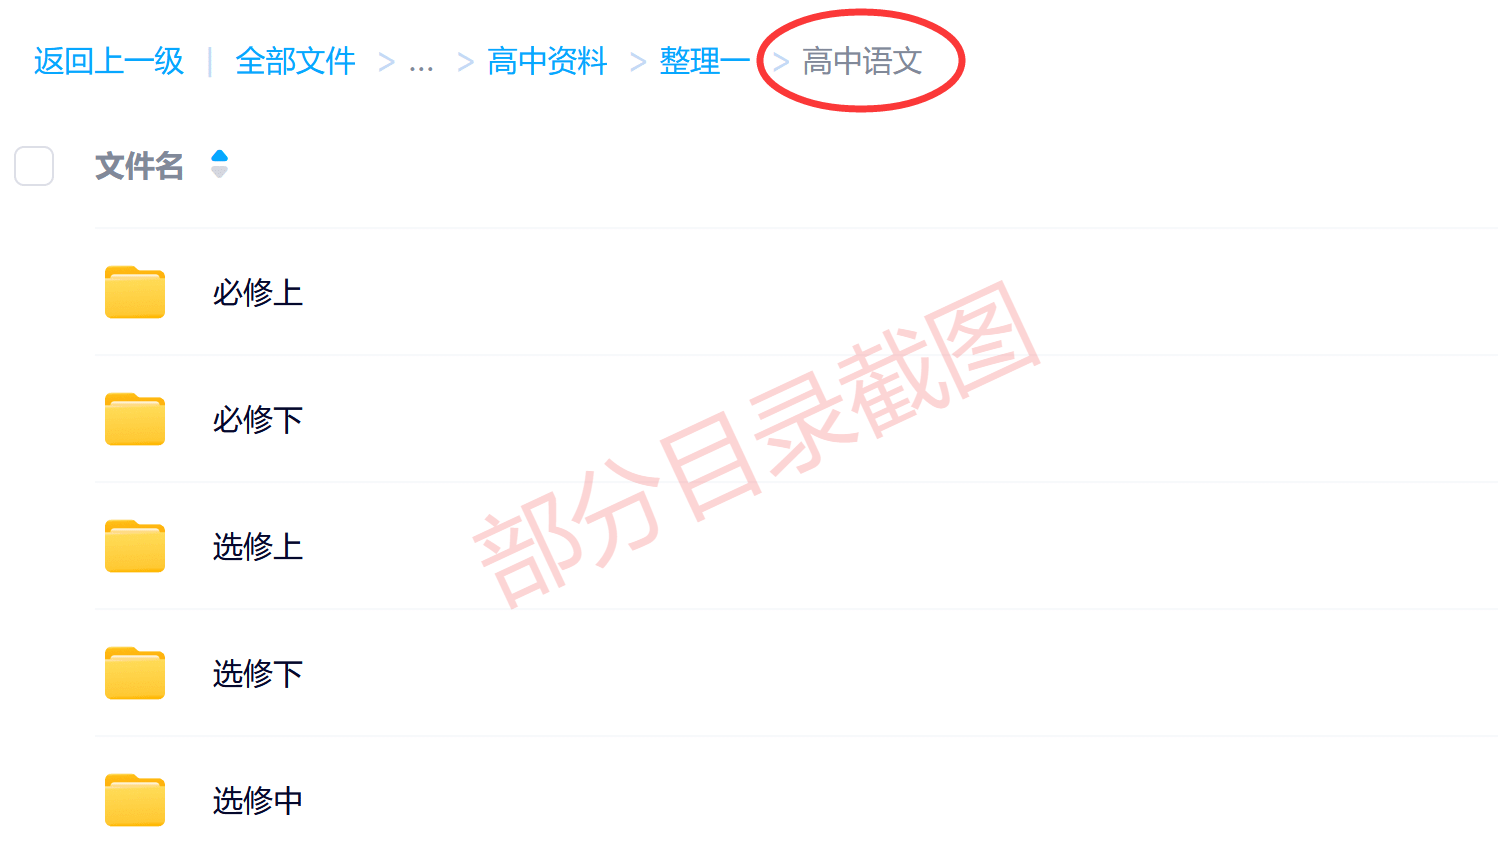
Task: Toggle the select-all files checkbox
Action: (x=34, y=166)
